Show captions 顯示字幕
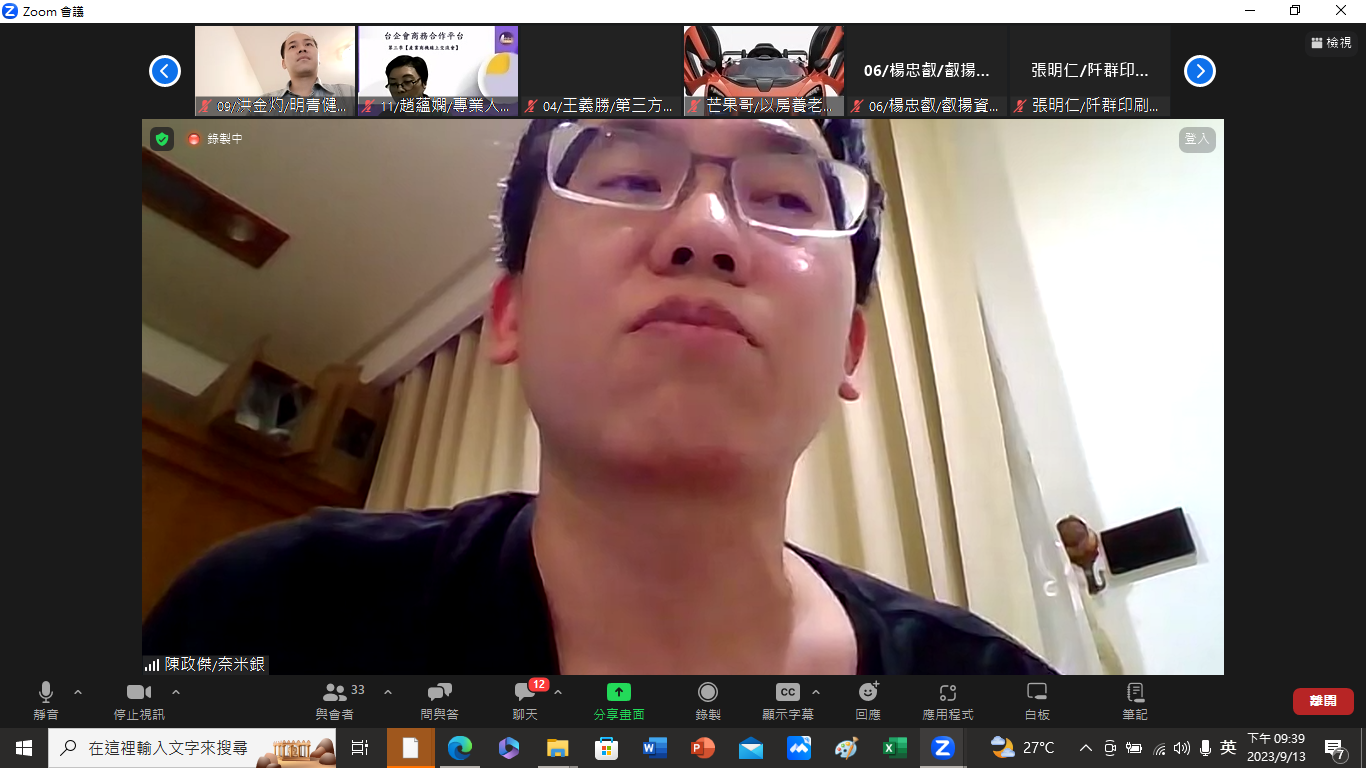This screenshot has height=768, width=1366. click(788, 701)
